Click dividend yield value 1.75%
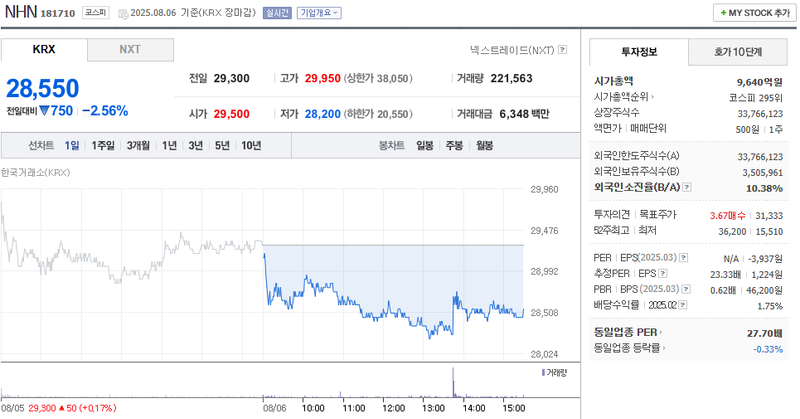This screenshot has width=800, height=419. [x=770, y=306]
